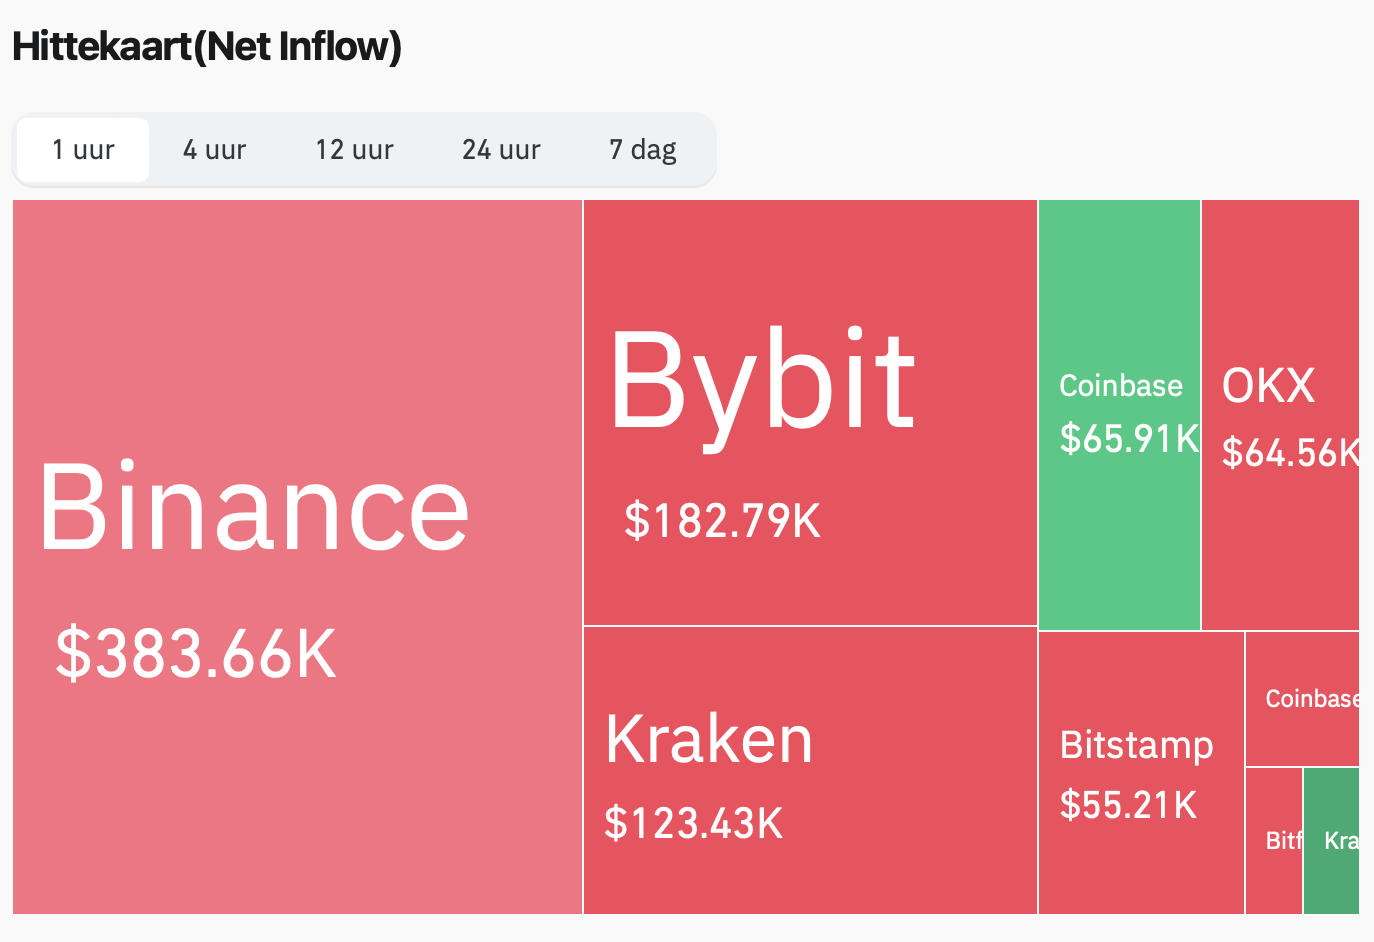Select the small red Bitf tile
This screenshot has width=1374, height=942.
(x=1274, y=840)
